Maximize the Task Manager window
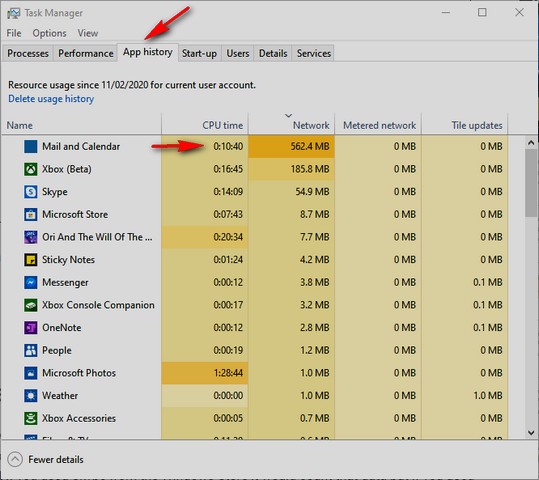539x480 pixels. click(482, 13)
